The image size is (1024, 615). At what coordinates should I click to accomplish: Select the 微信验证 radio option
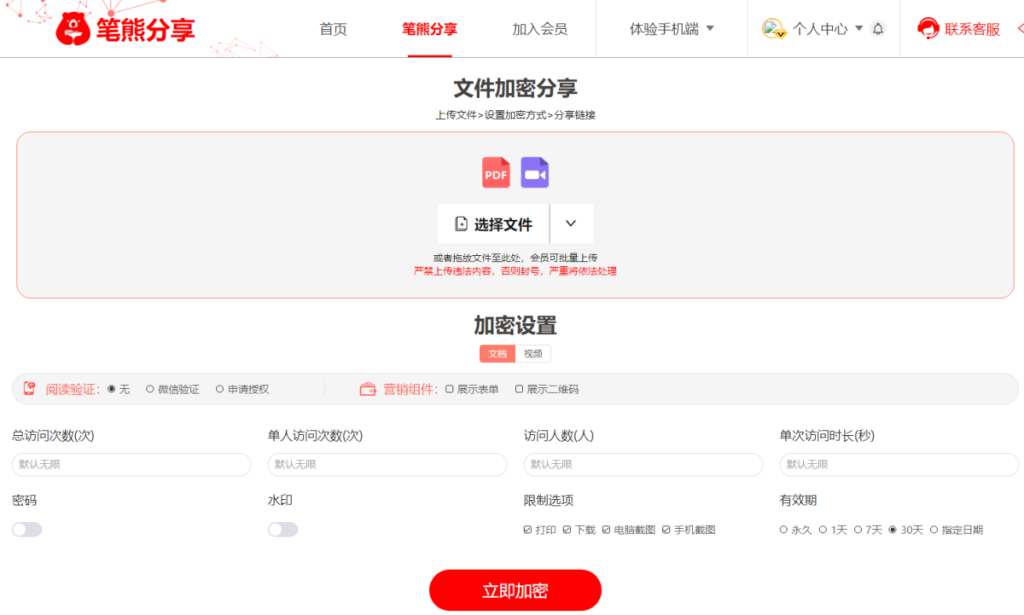[150, 389]
